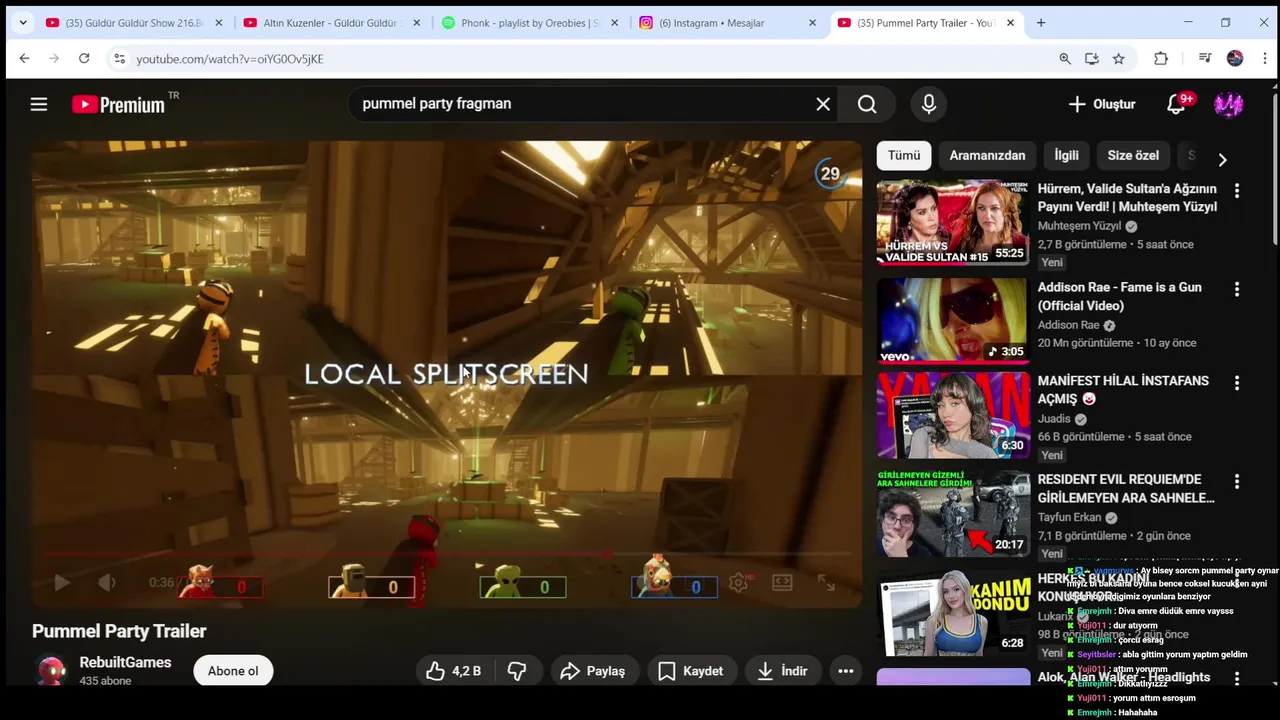The width and height of the screenshot is (1280, 720).
Task: Open Hürrem vs Valide Sultan thumbnail
Action: pos(953,222)
